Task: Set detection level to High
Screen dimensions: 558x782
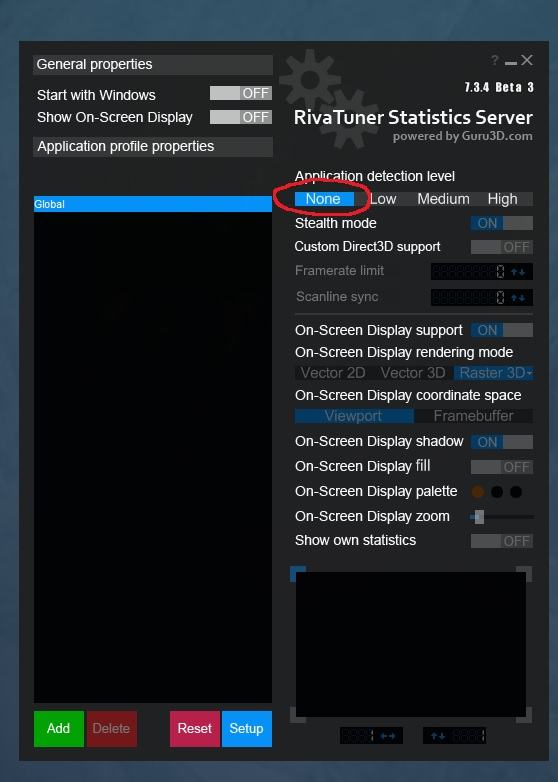Action: coord(503,199)
